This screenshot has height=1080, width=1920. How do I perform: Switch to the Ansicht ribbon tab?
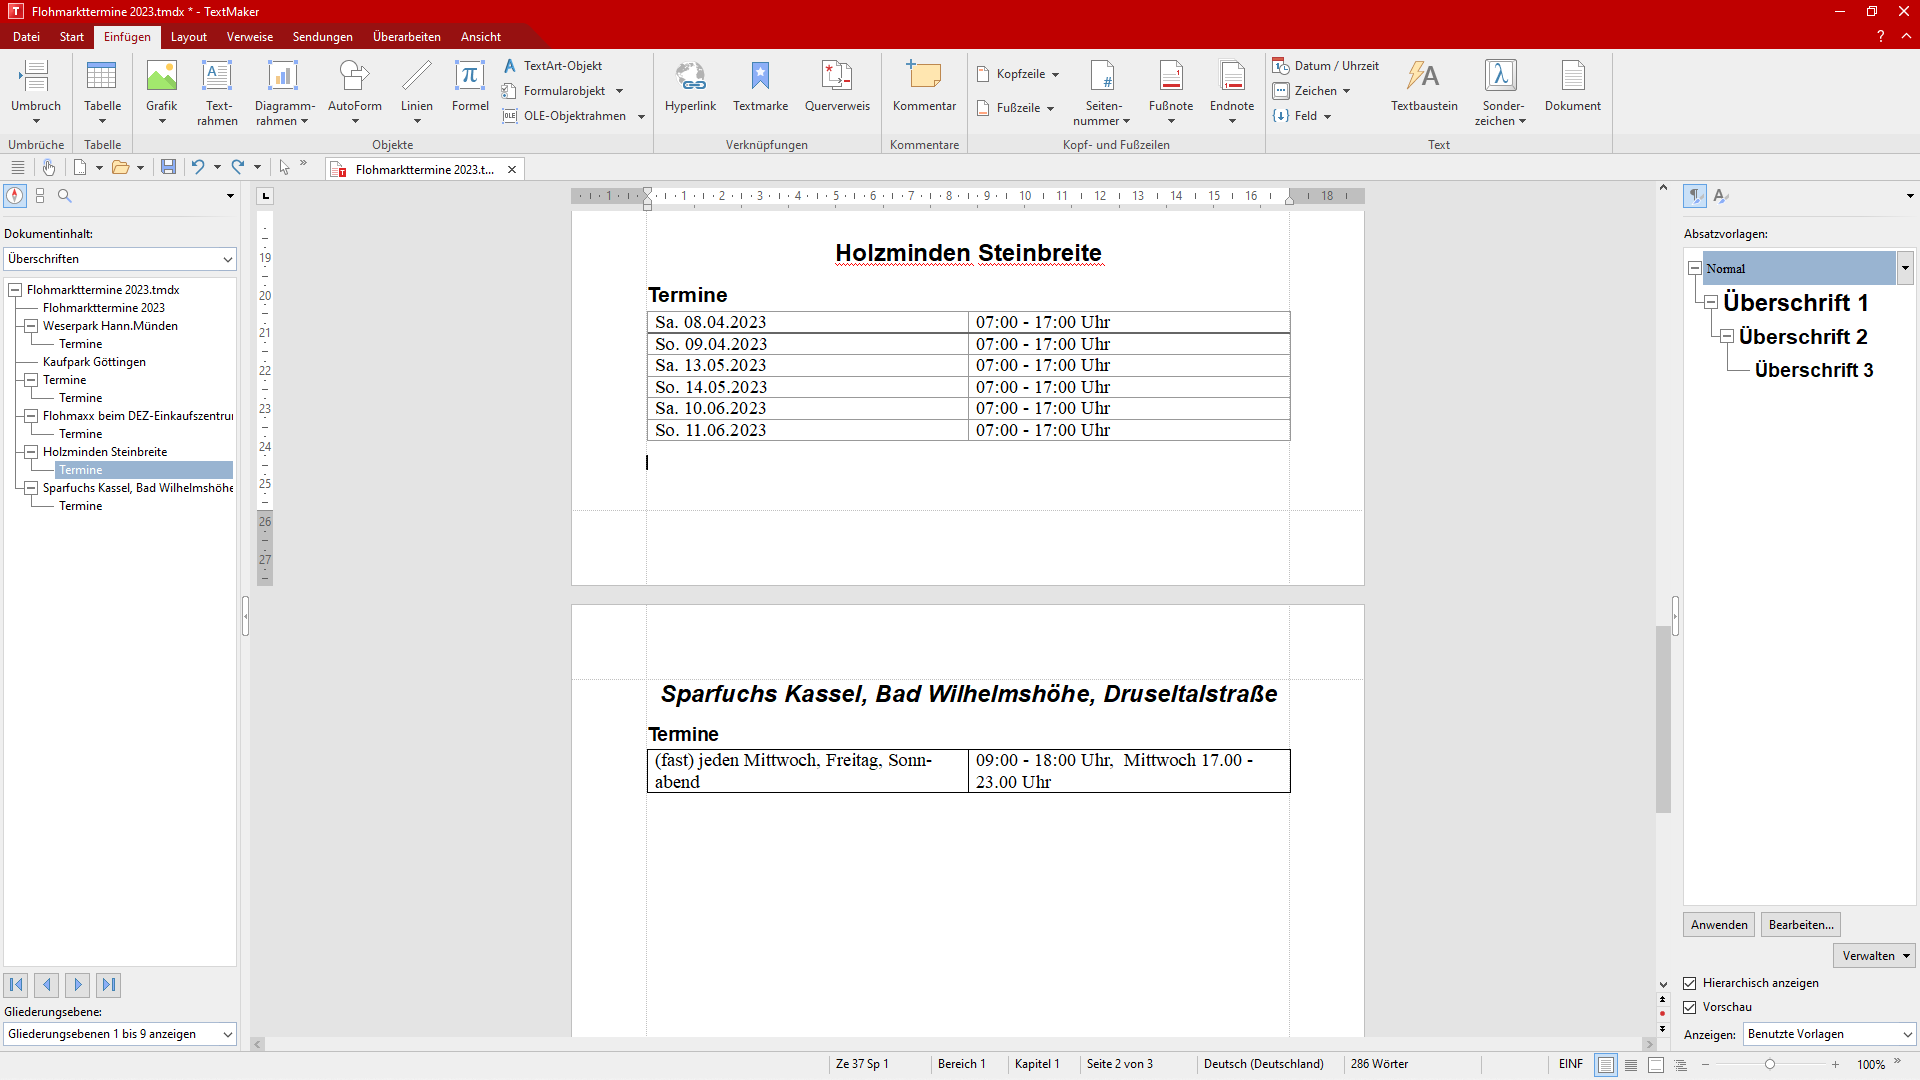coord(480,37)
